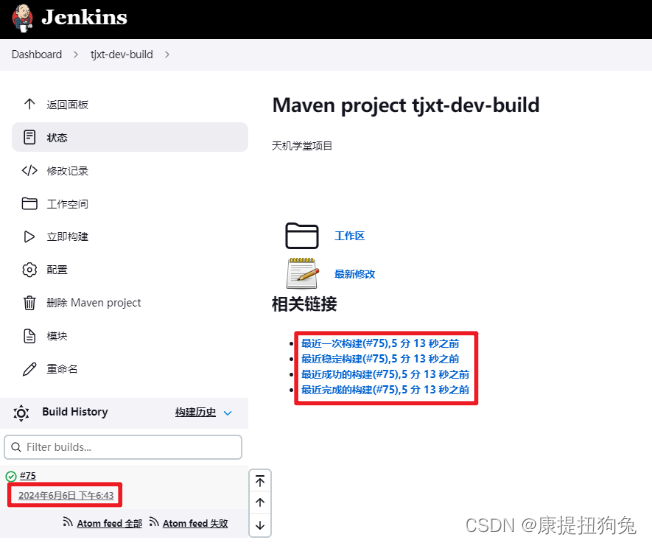Click the gear icon beside 配置

[30, 270]
